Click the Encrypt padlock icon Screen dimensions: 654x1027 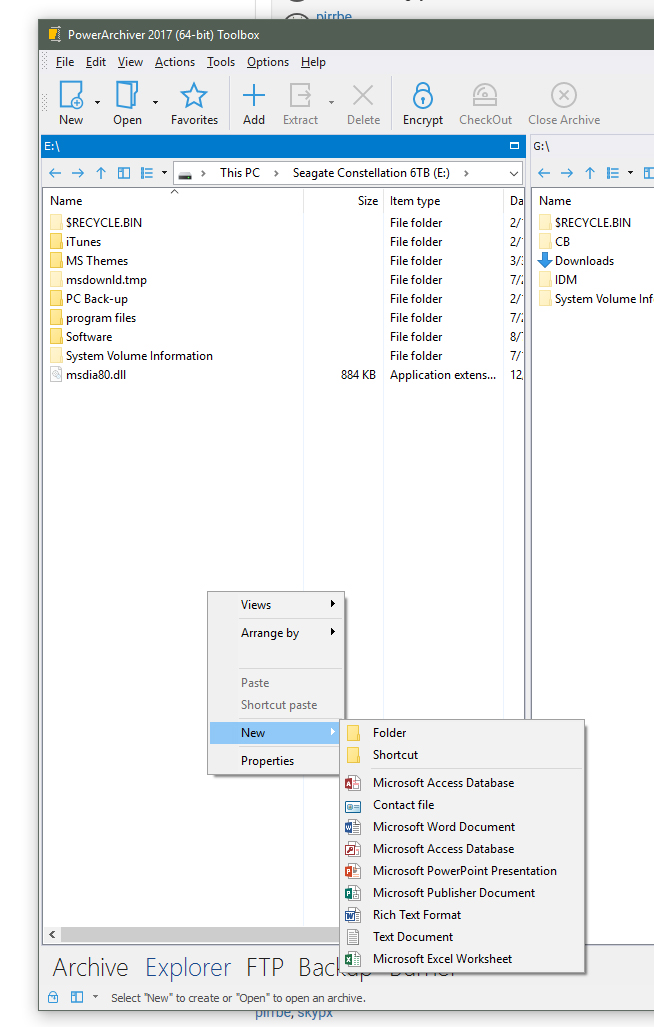pyautogui.click(x=422, y=96)
